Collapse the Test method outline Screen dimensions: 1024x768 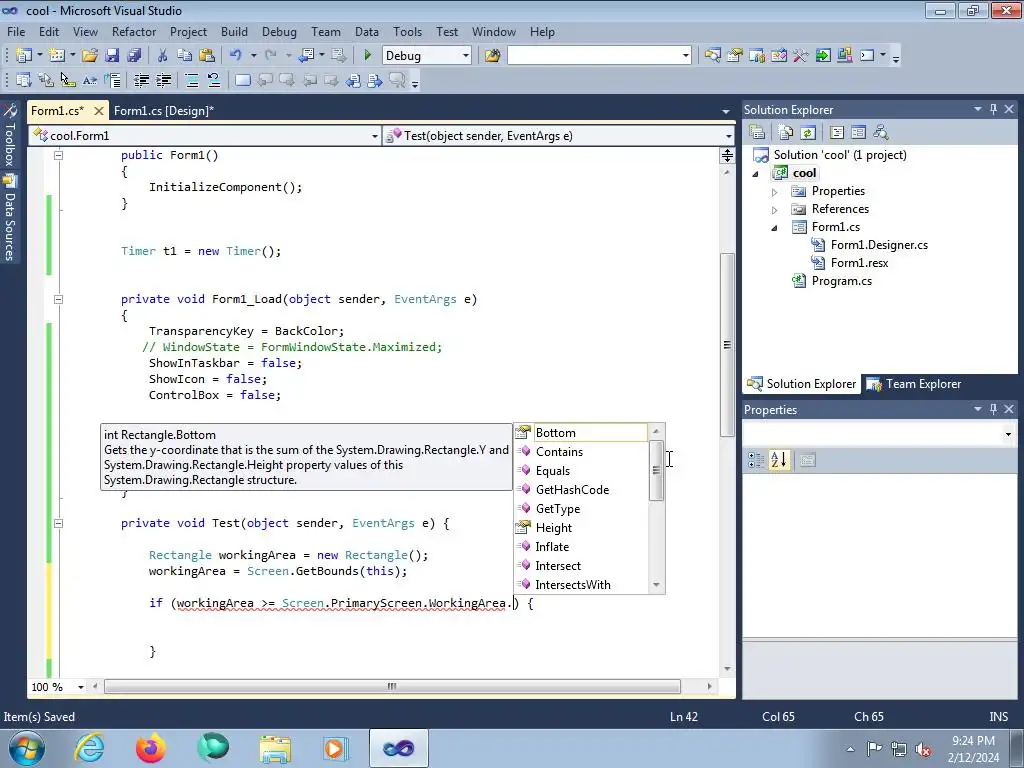coord(58,523)
